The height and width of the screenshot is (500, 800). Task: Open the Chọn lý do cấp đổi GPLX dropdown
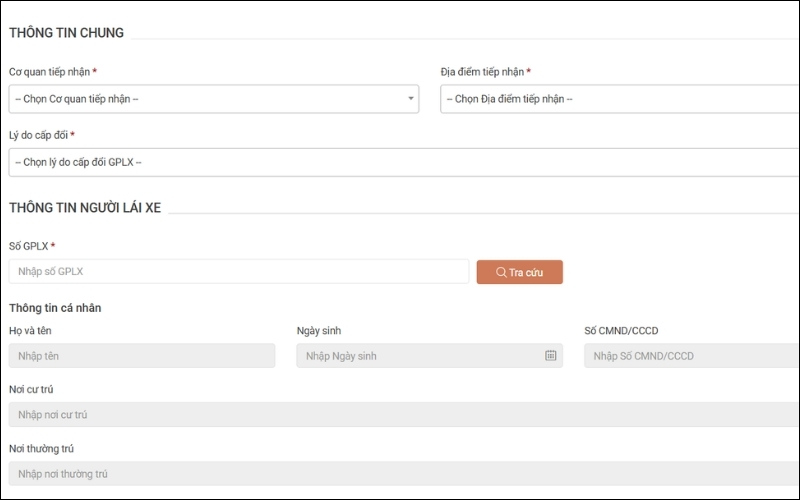click(400, 162)
